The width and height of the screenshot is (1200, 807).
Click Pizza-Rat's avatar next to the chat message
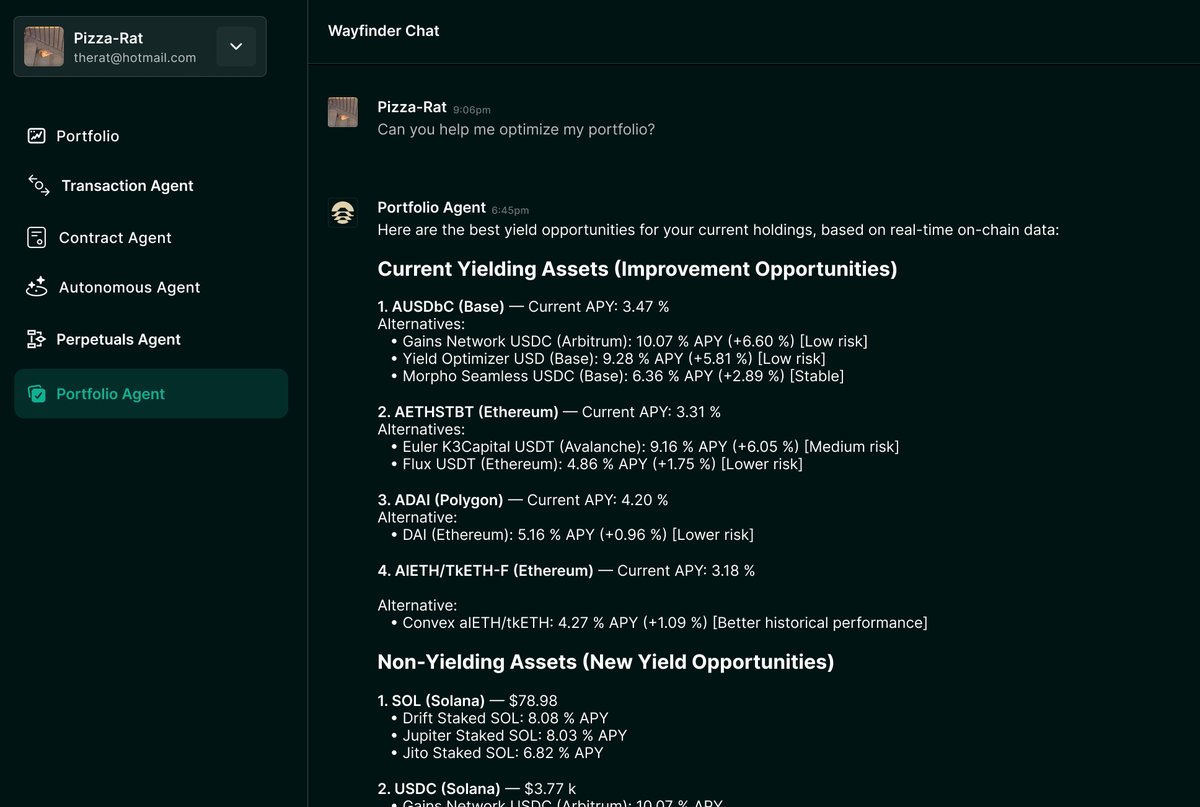tap(343, 112)
